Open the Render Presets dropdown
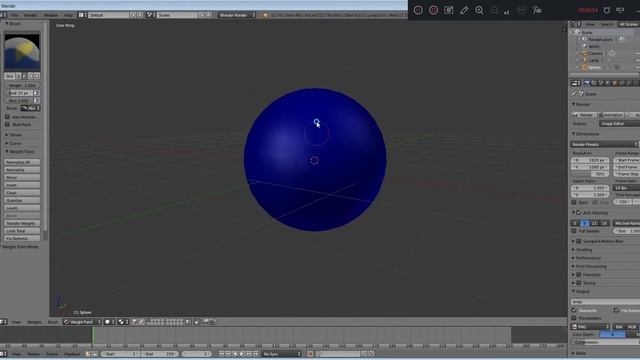The image size is (640, 360). click(x=604, y=144)
